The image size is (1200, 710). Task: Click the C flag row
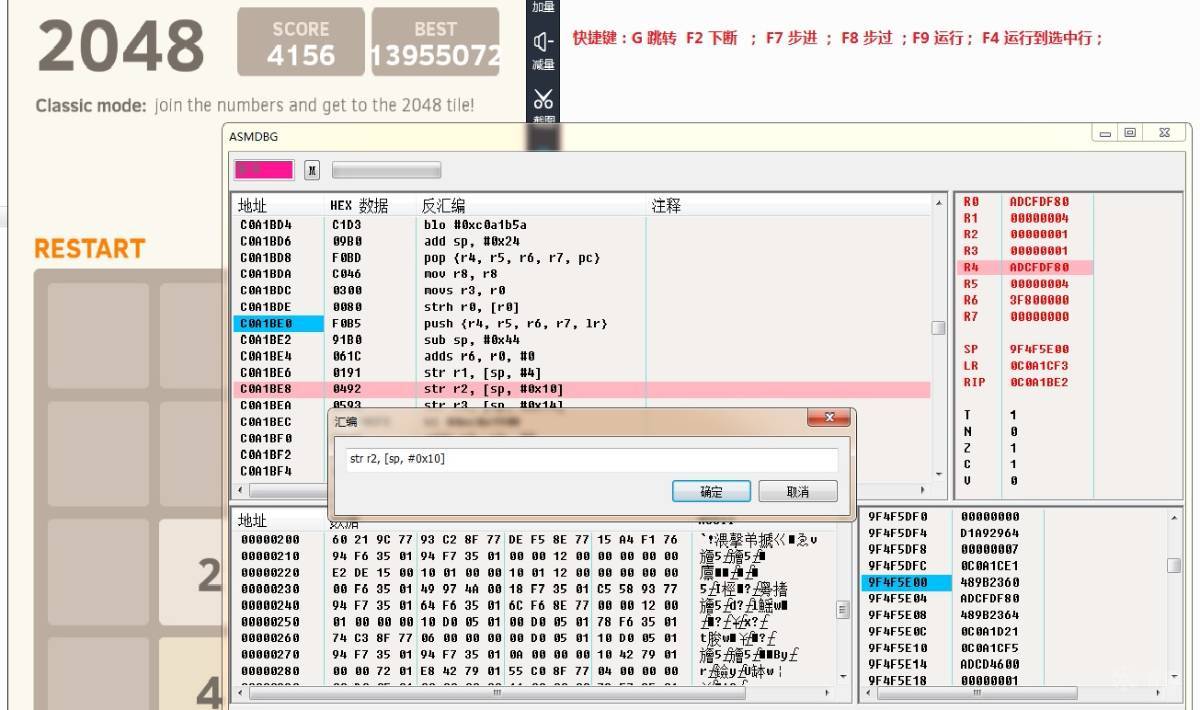point(1024,464)
